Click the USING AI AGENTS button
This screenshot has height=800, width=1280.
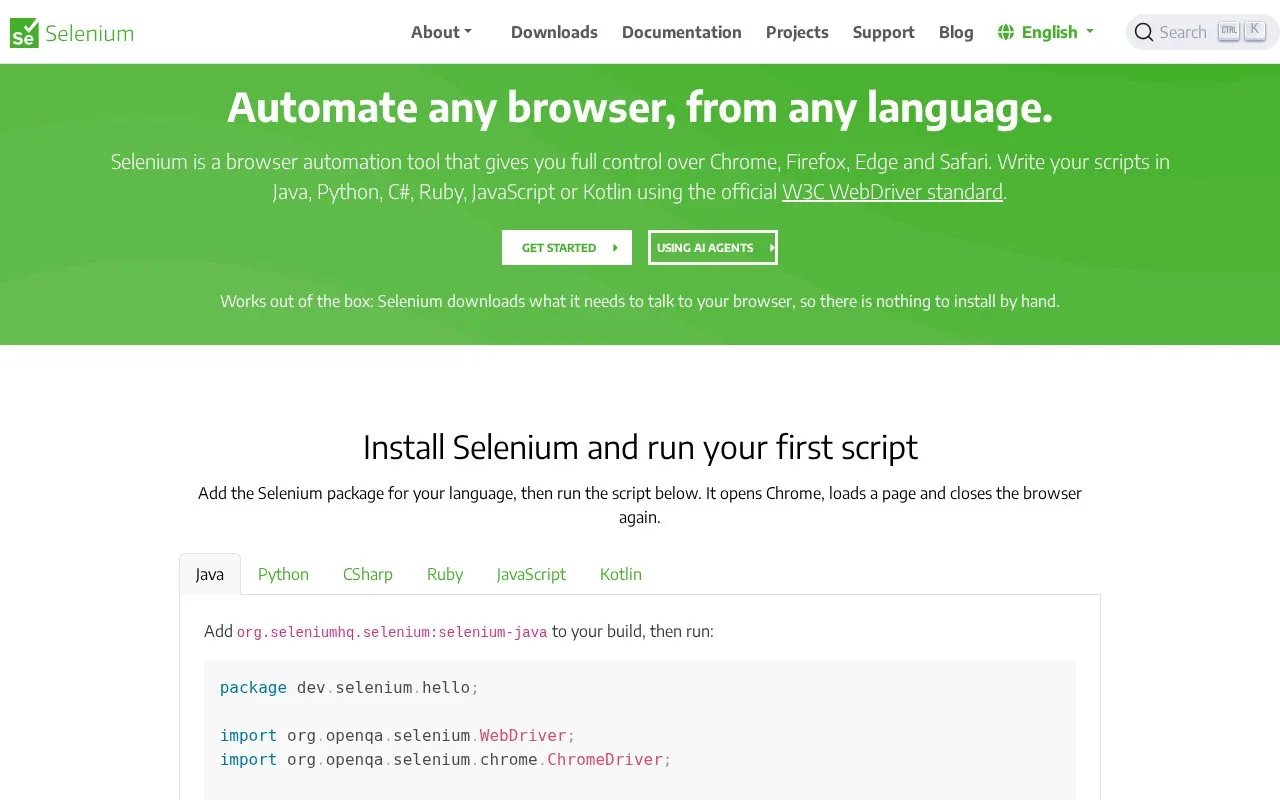tap(713, 248)
